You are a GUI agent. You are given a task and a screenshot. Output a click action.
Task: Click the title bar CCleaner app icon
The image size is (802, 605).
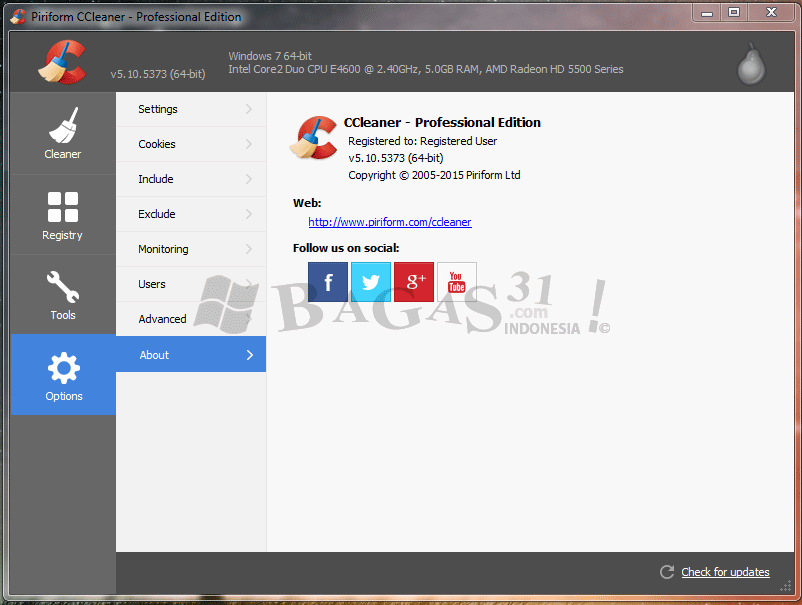pos(18,17)
